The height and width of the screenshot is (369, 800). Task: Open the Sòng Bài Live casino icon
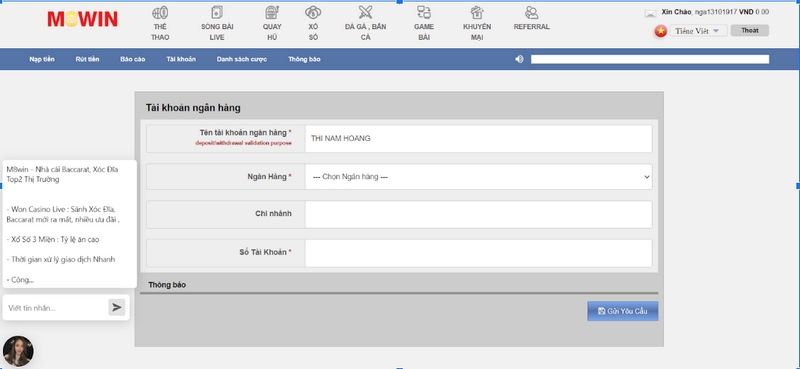tap(217, 12)
